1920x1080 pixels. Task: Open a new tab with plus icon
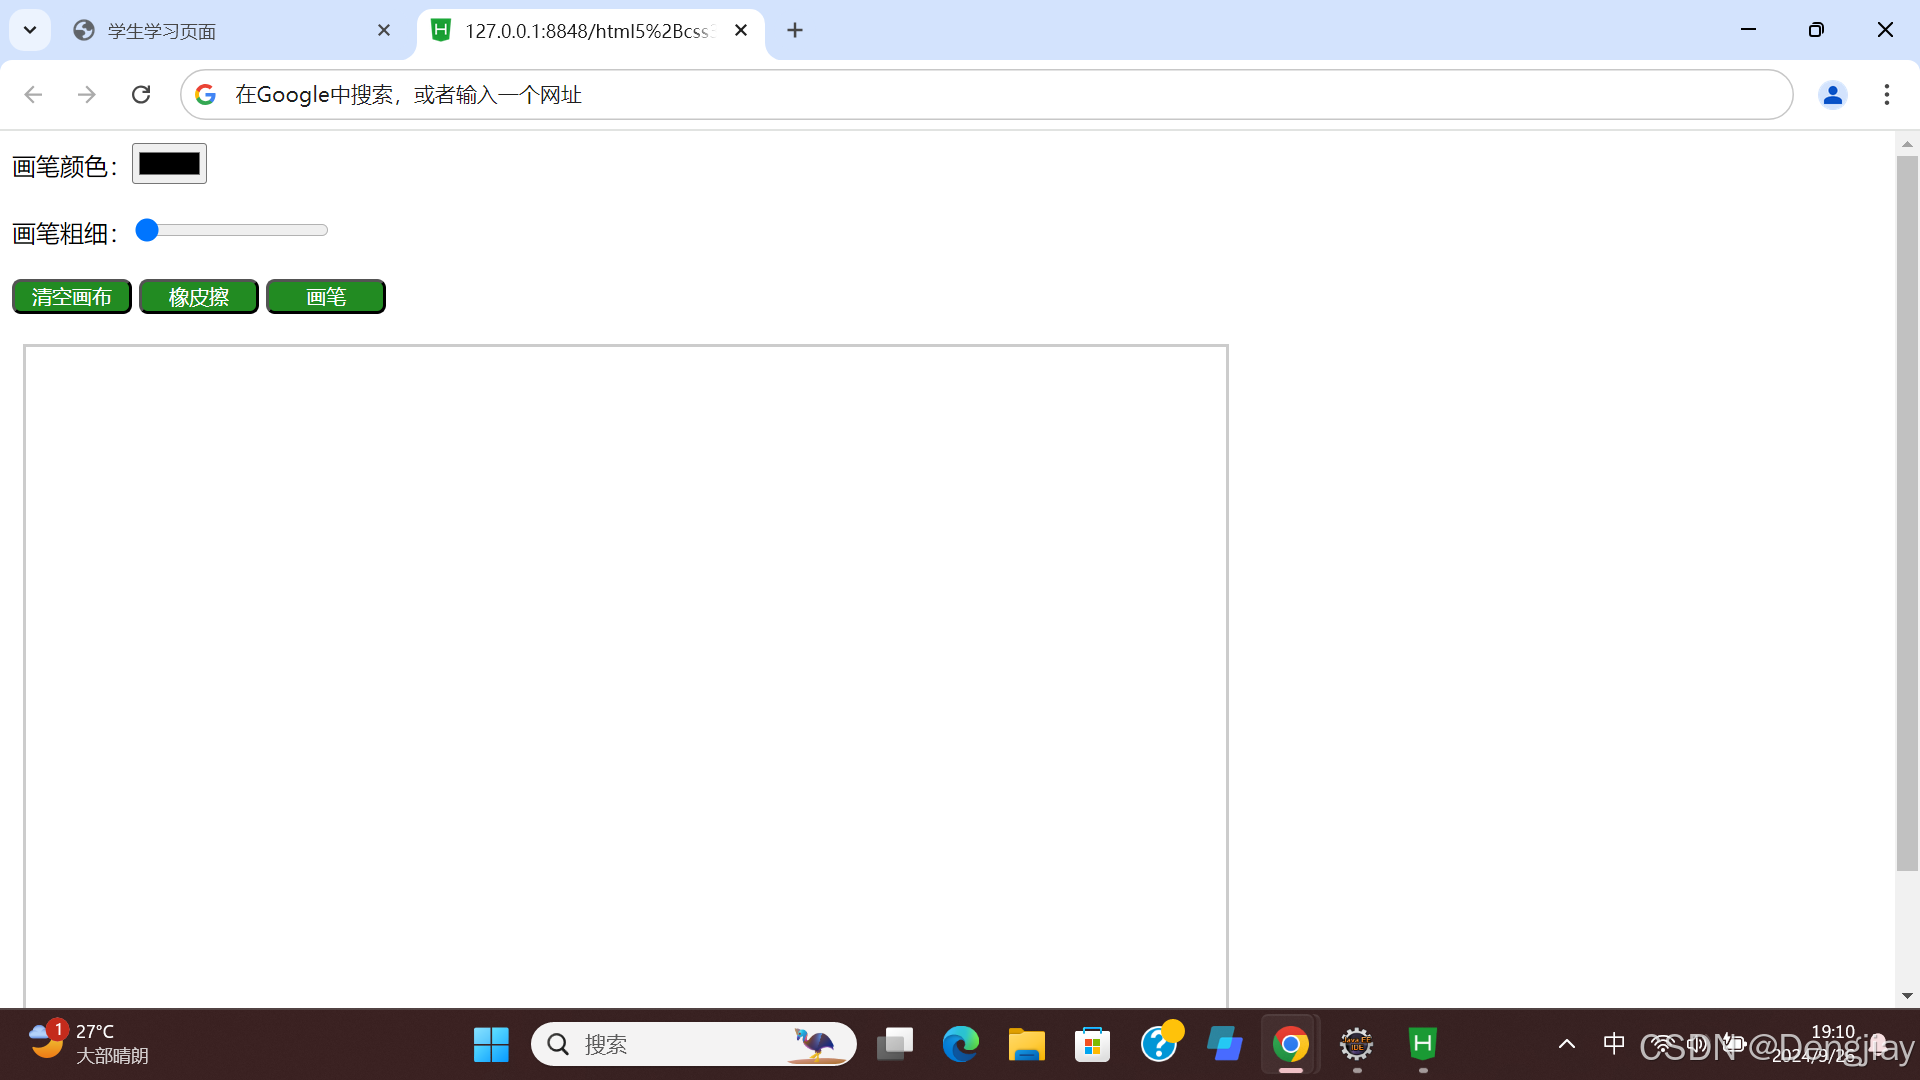click(x=795, y=30)
